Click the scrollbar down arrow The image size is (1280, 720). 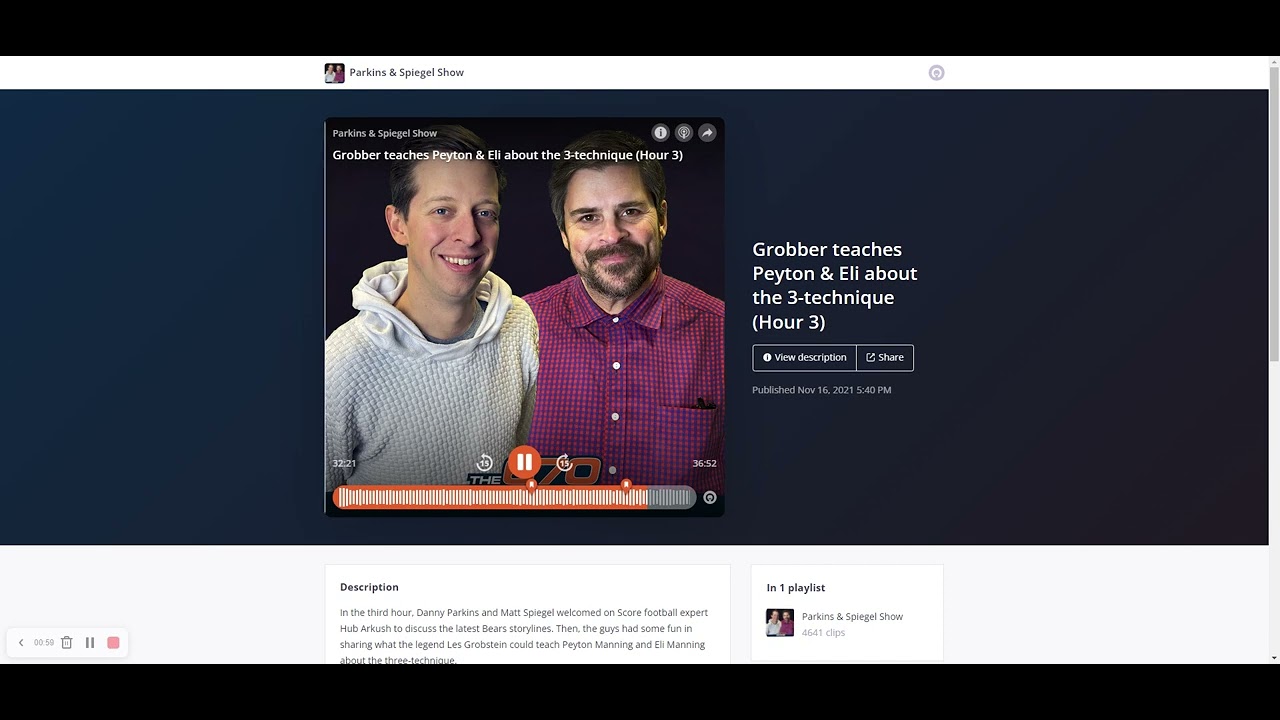click(1274, 658)
